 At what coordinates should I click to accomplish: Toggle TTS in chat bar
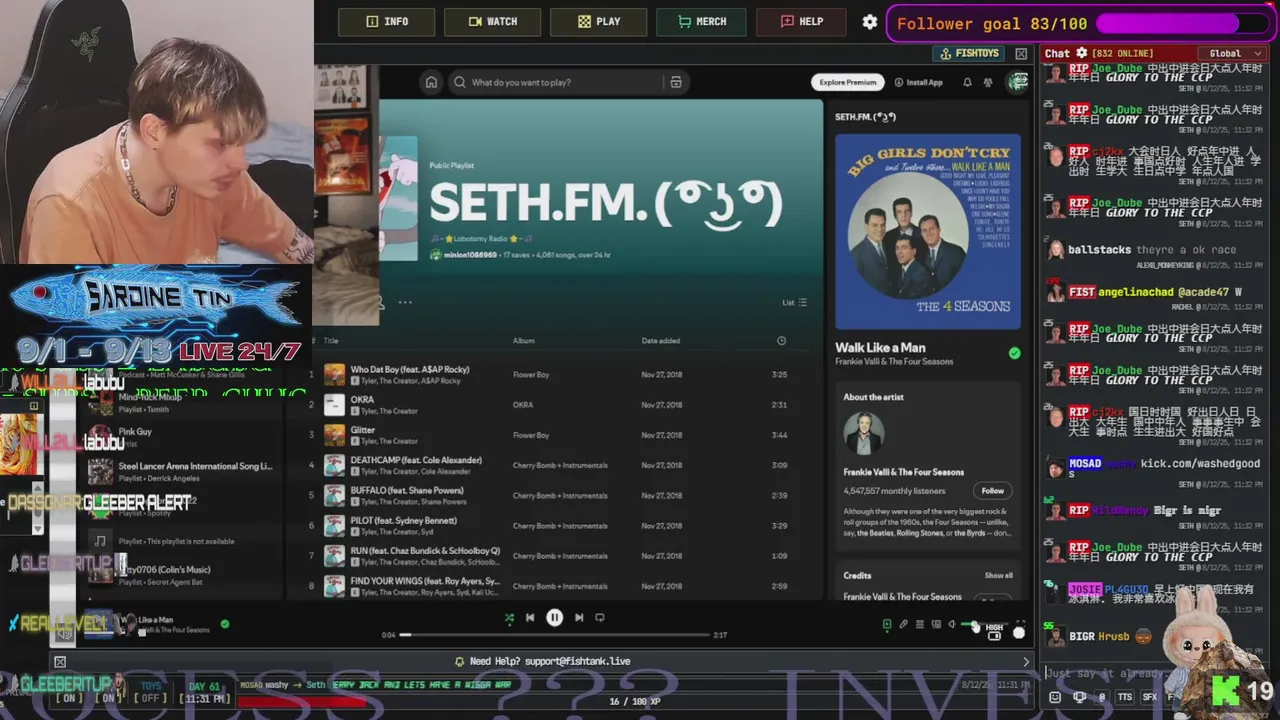[x=1125, y=697]
